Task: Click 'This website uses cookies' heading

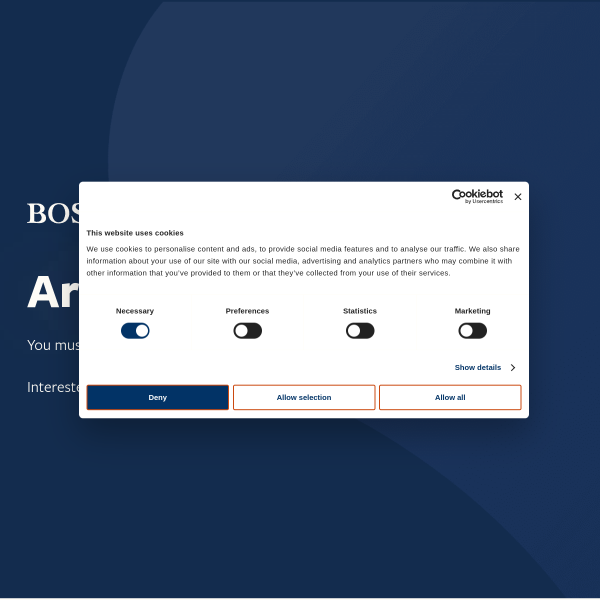Action: click(135, 233)
